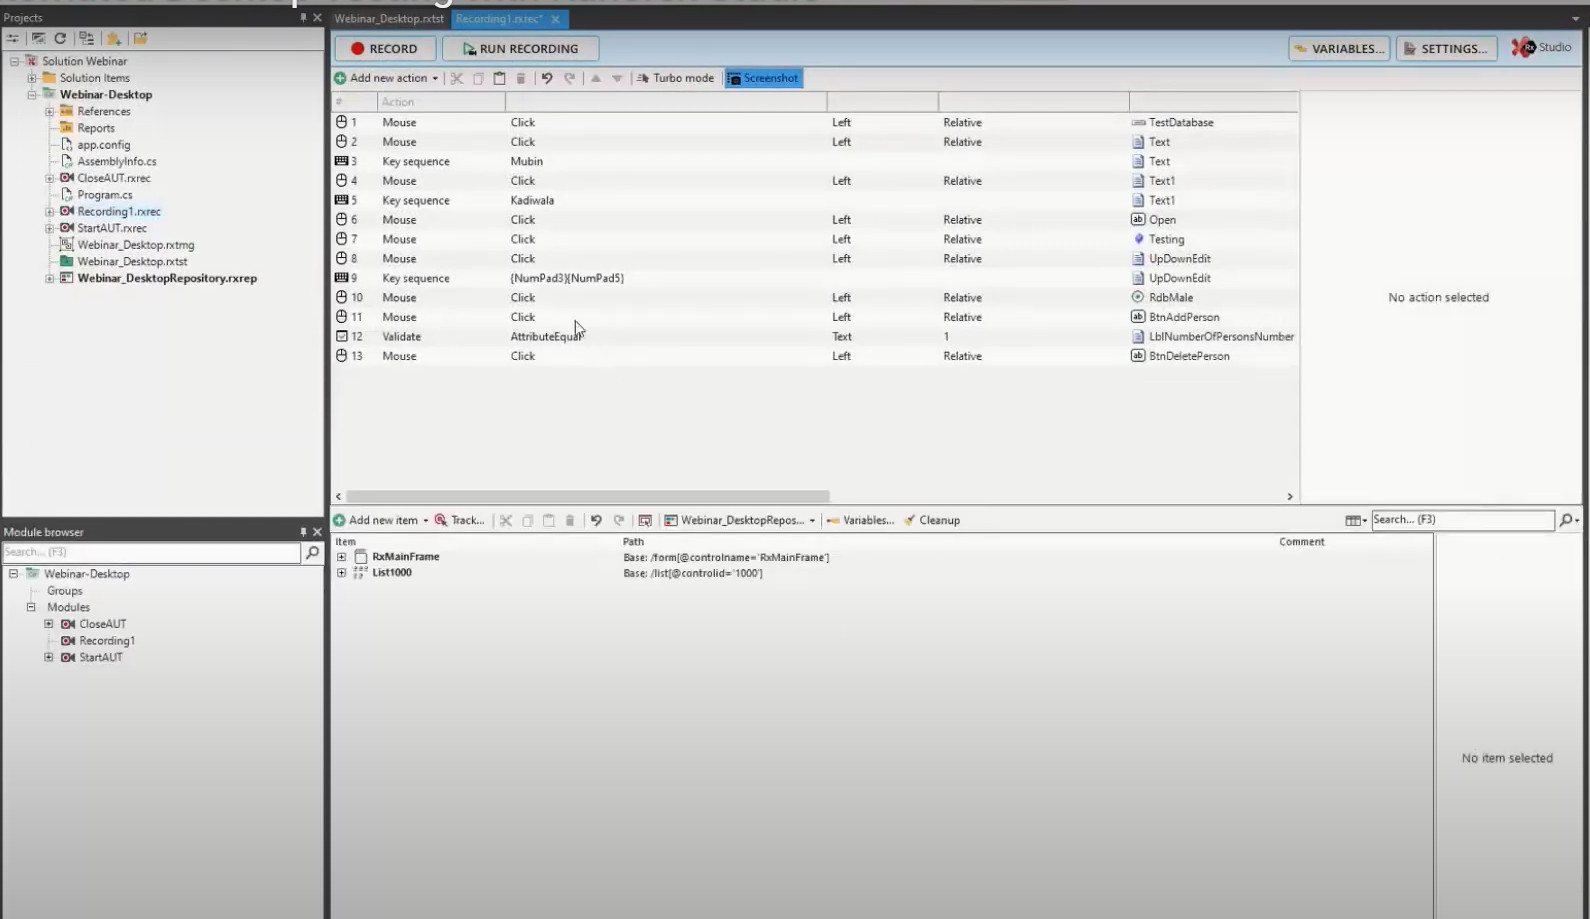Click undo icon in the actions toolbar
Image resolution: width=1590 pixels, height=919 pixels.
pyautogui.click(x=547, y=78)
